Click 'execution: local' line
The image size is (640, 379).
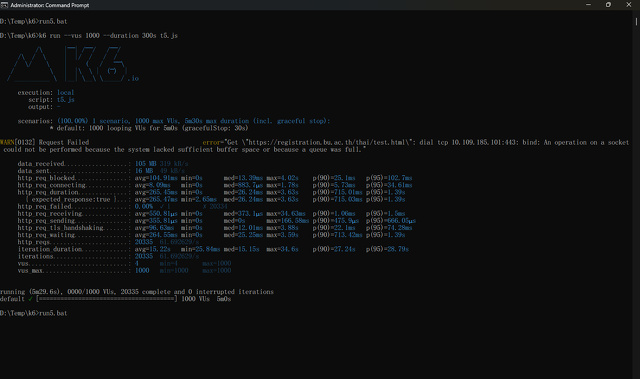pos(46,93)
